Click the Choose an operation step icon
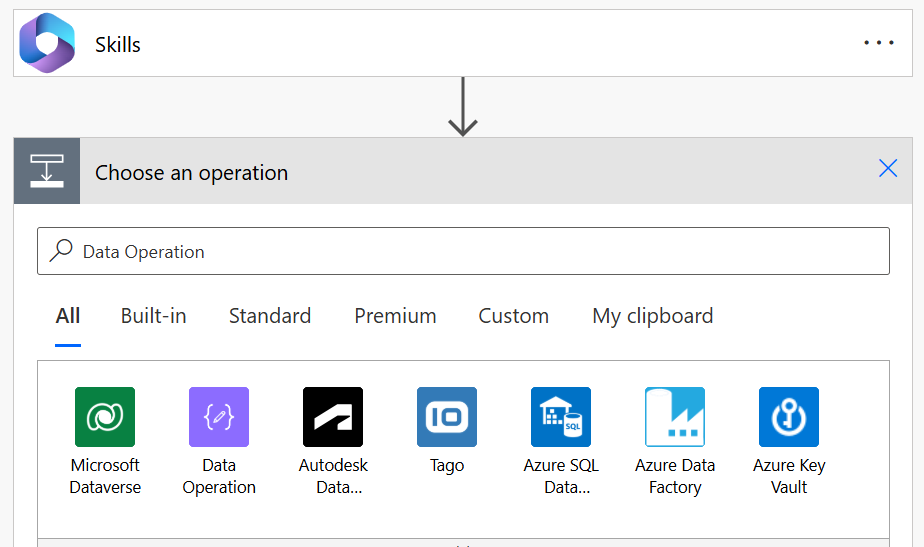924x547 pixels. click(47, 171)
